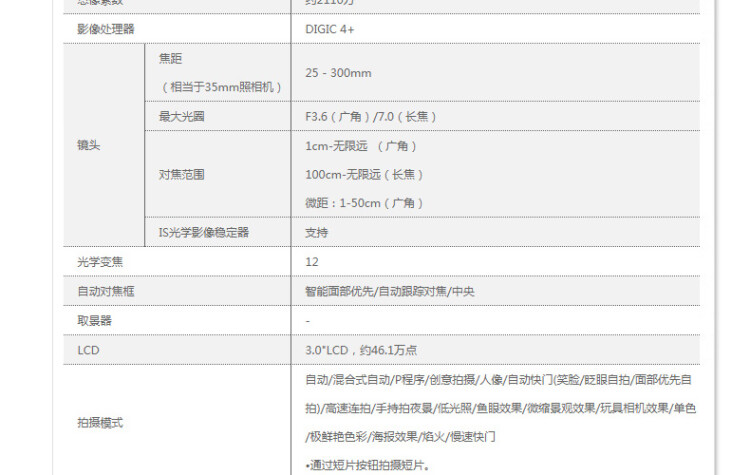Viewport: 750px width, 475px height.
Task: Select the 25 - 300mm focal length value
Action: click(338, 73)
